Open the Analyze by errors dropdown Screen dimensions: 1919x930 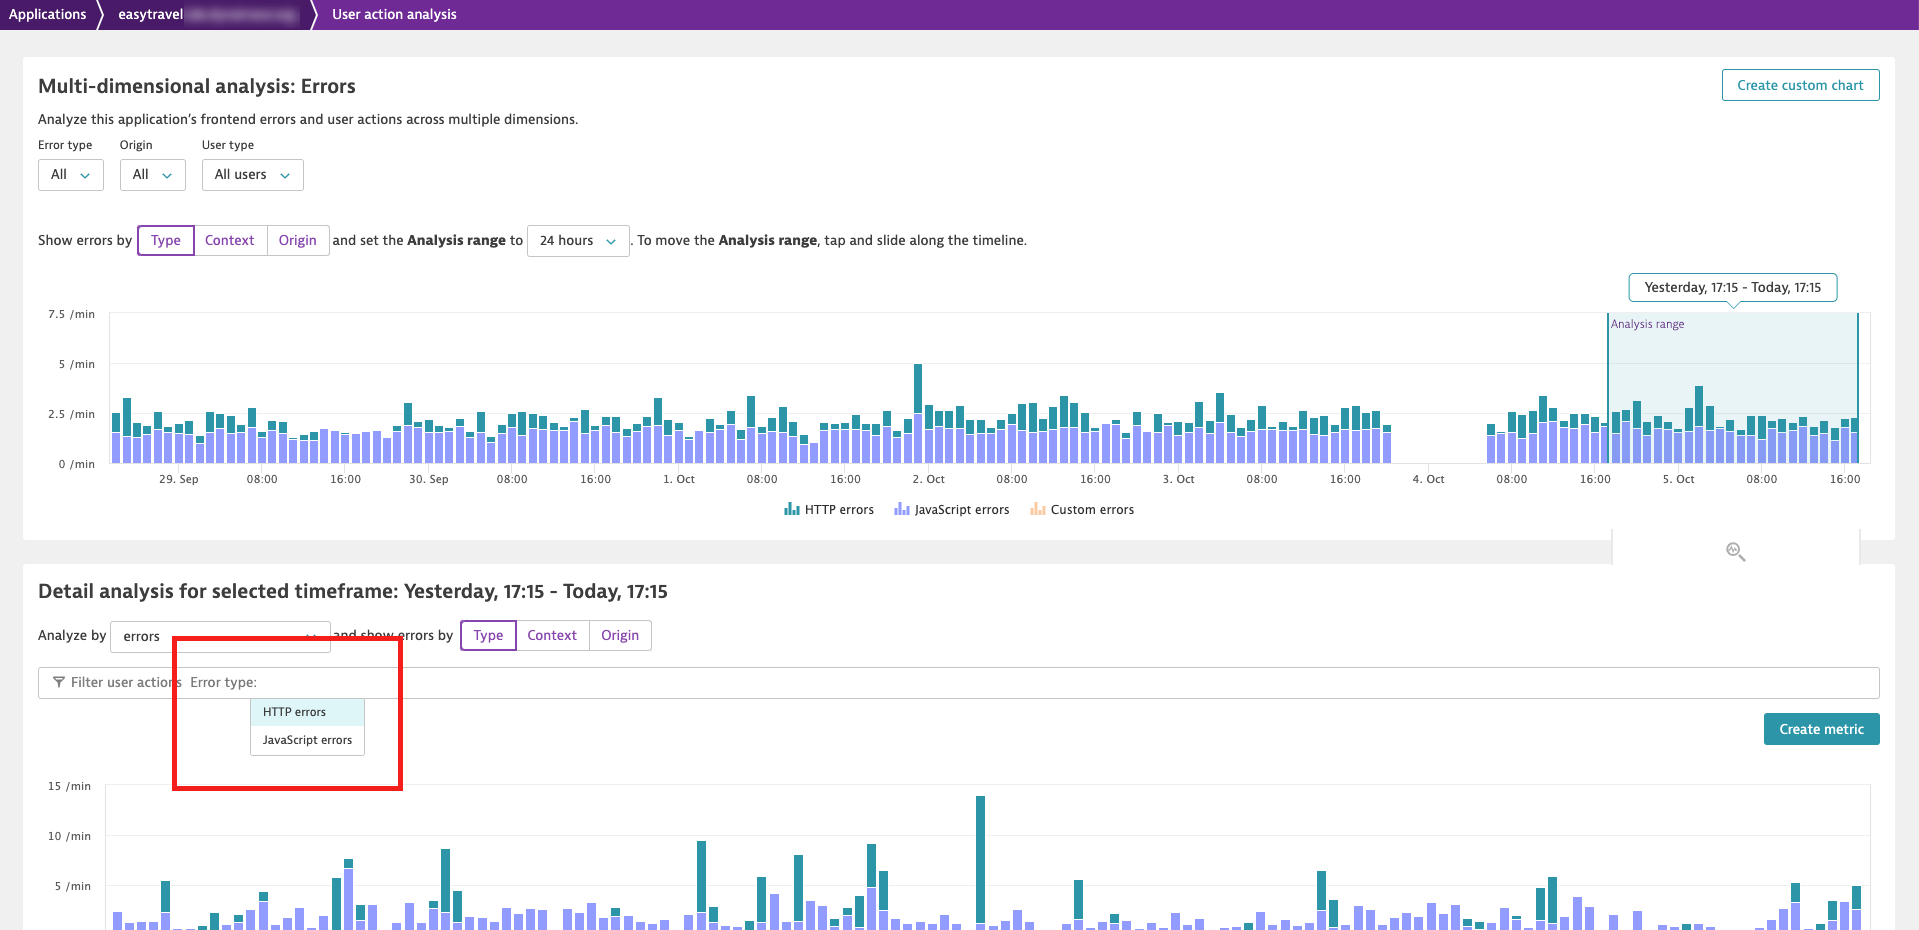pos(220,636)
